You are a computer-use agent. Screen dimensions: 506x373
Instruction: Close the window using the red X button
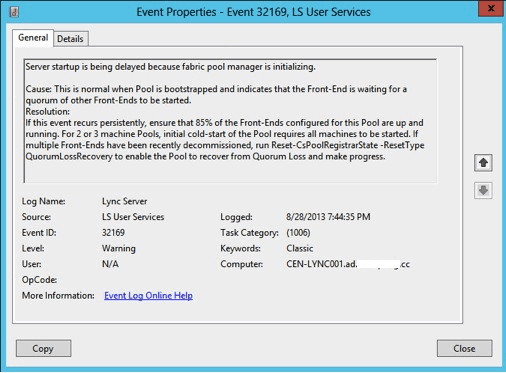[x=490, y=8]
